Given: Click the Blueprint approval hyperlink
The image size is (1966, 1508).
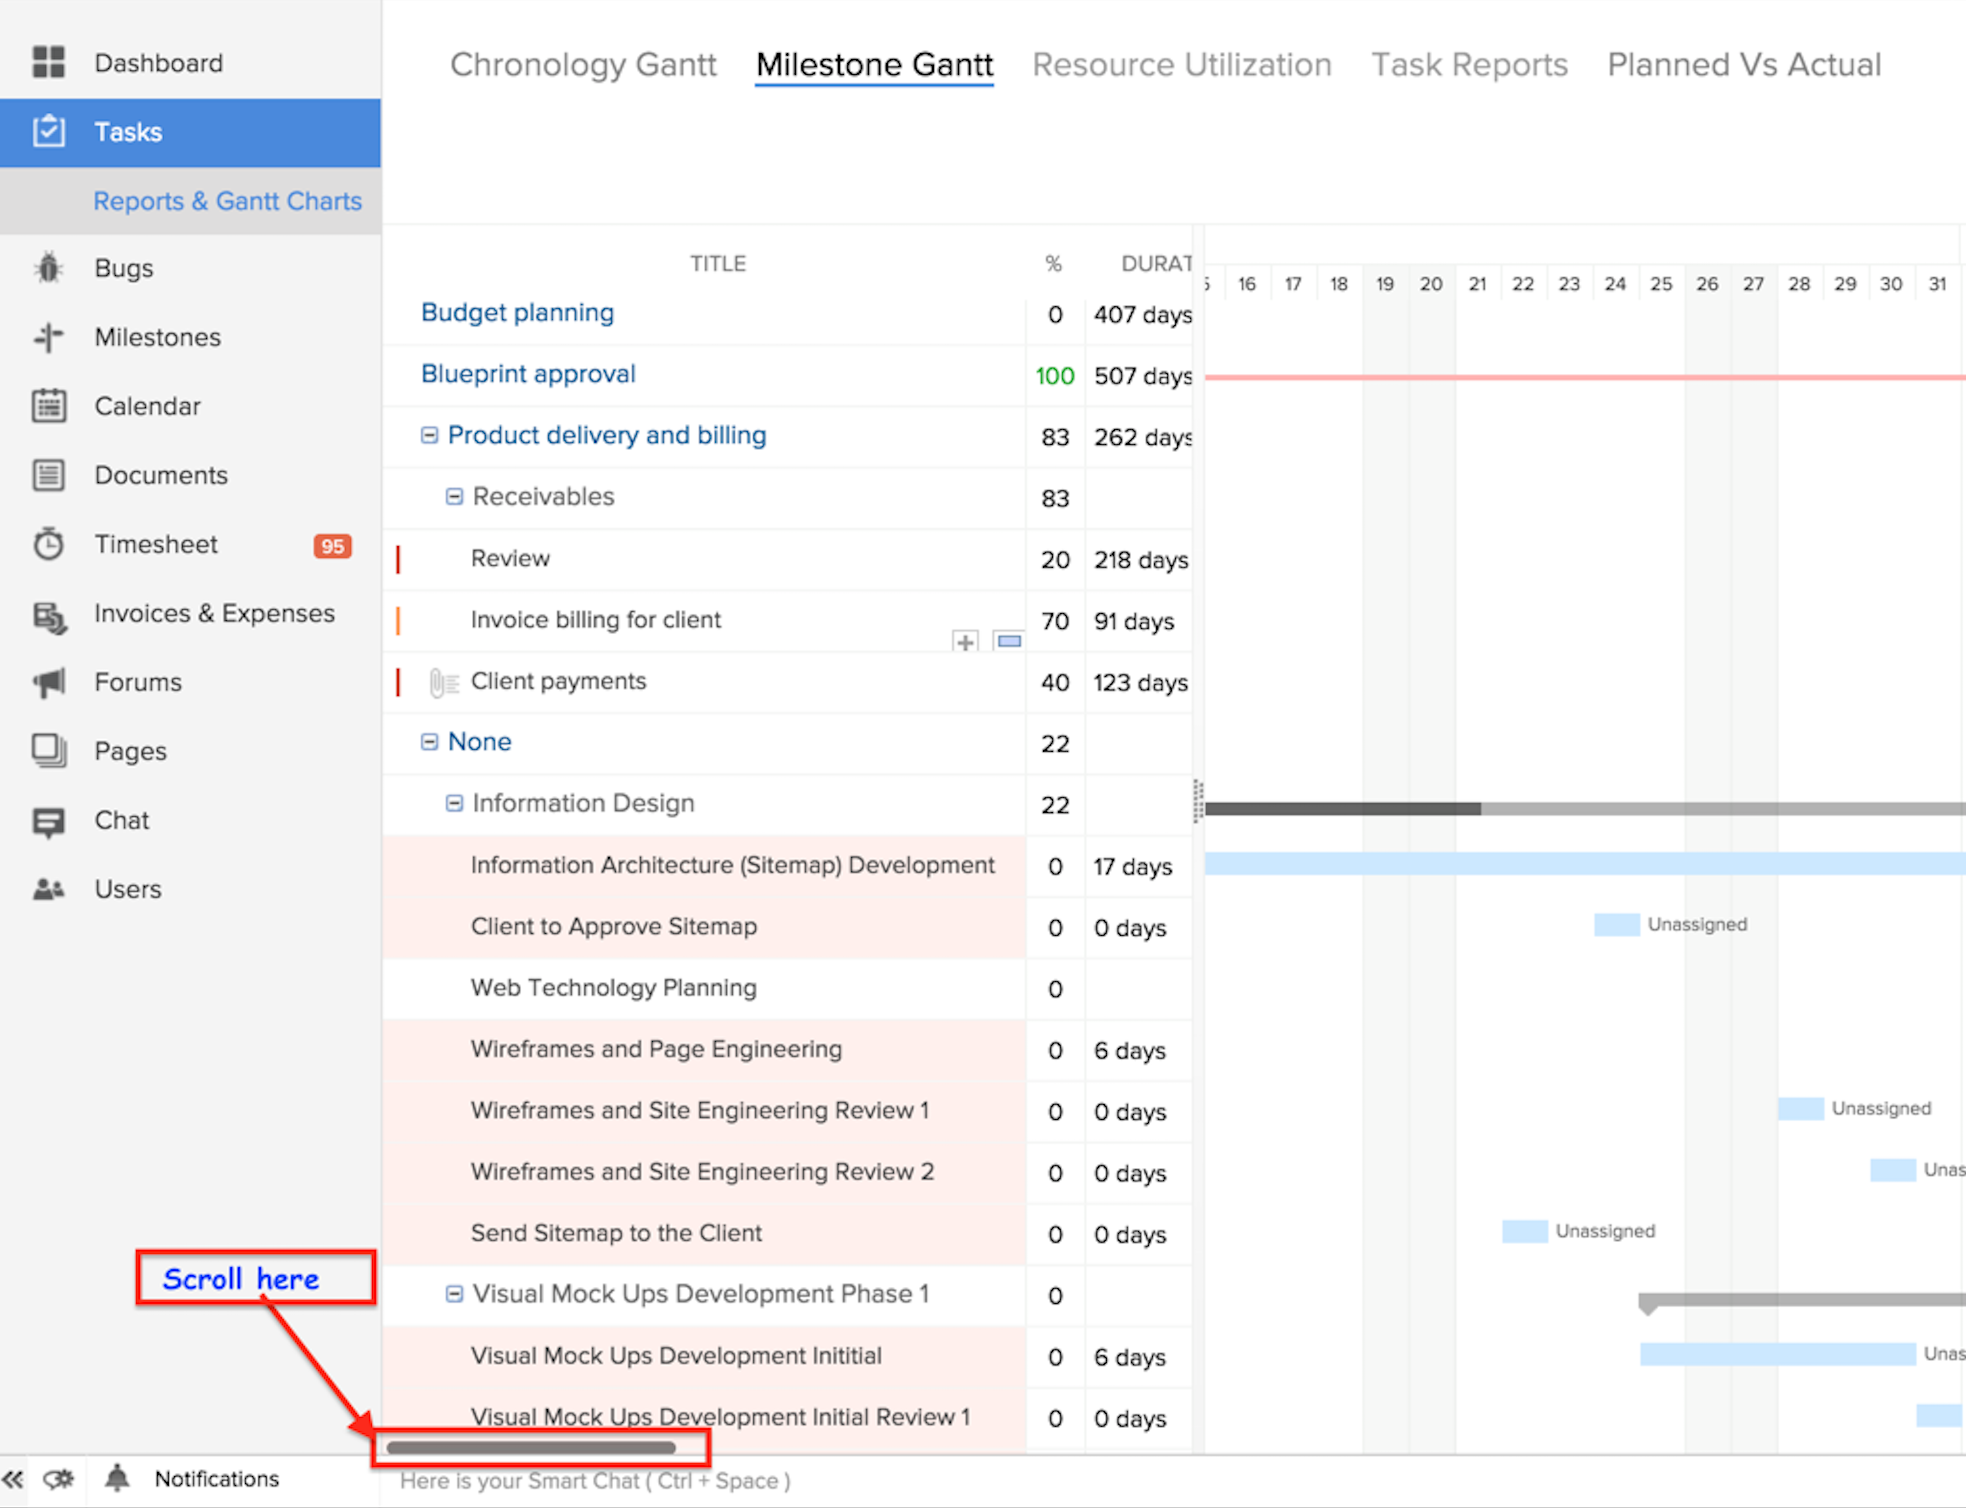Looking at the screenshot, I should [528, 375].
